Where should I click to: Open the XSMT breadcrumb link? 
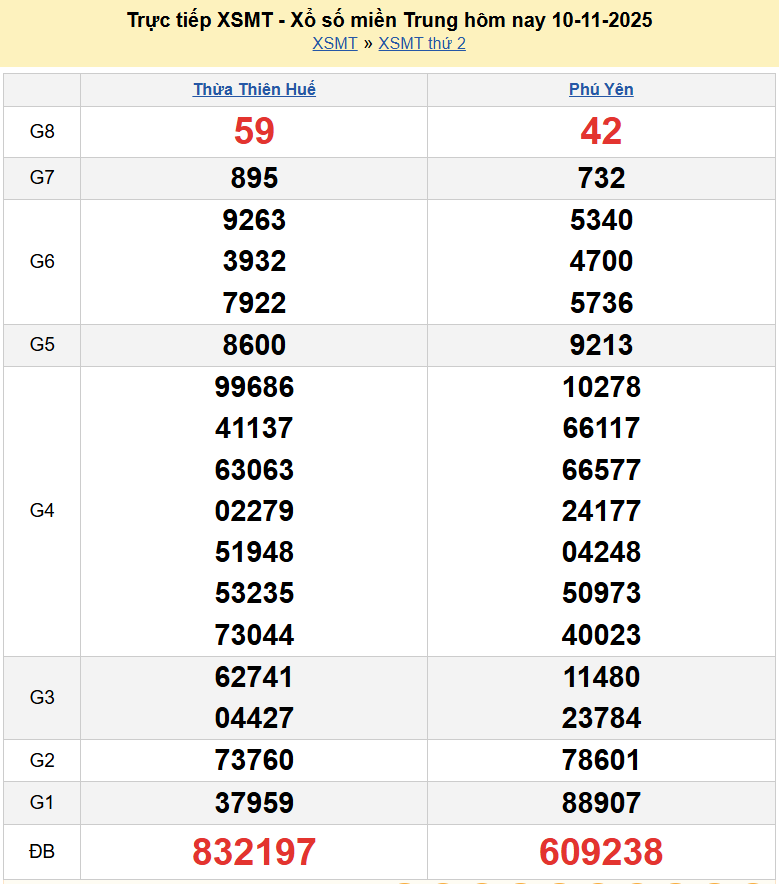(x=334, y=43)
